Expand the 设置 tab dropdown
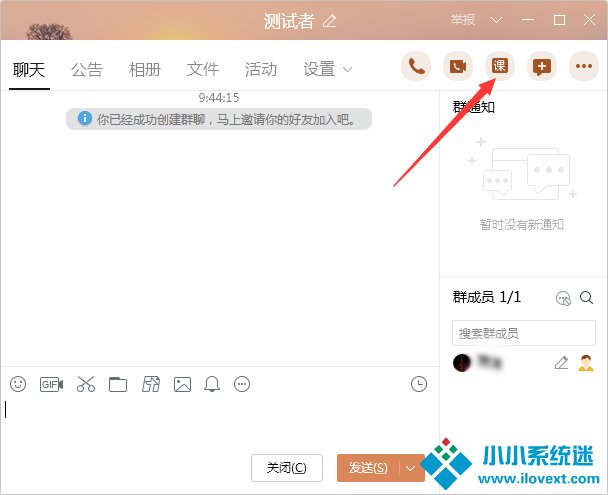The image size is (608, 495). coord(348,69)
